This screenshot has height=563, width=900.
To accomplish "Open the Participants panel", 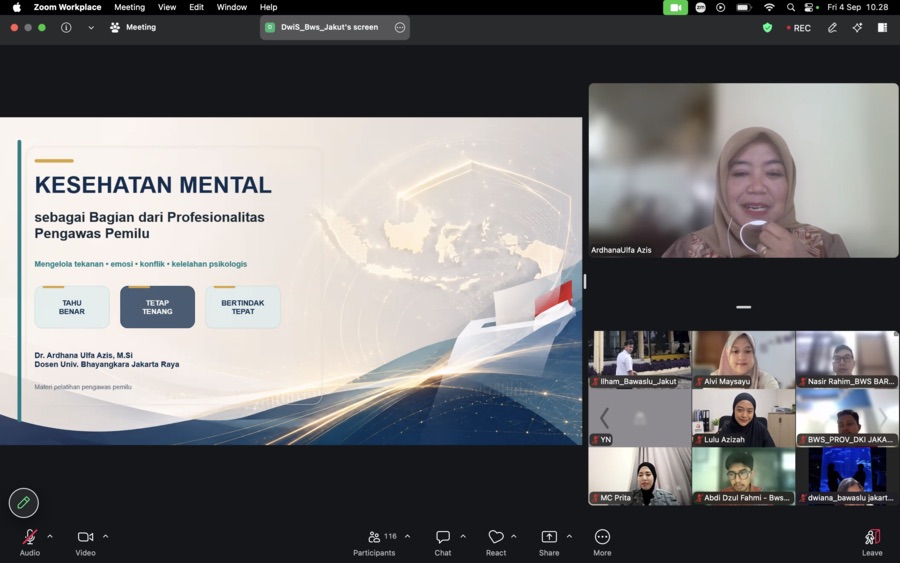I will click(374, 542).
